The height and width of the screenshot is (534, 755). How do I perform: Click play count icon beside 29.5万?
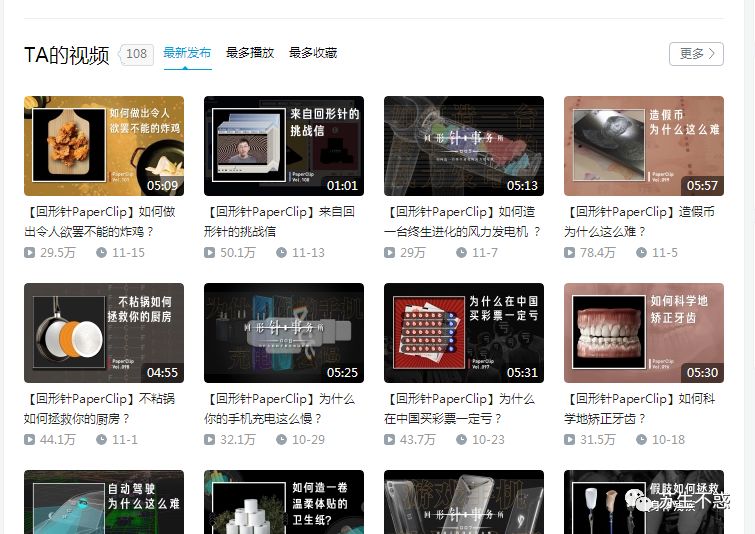coord(29,252)
